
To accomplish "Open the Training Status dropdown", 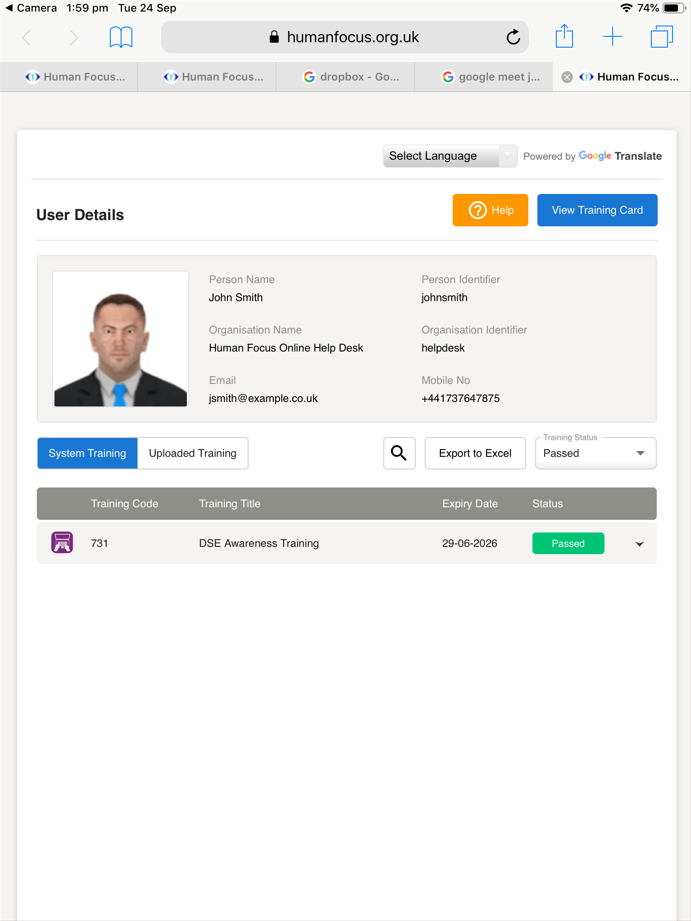I will click(595, 453).
